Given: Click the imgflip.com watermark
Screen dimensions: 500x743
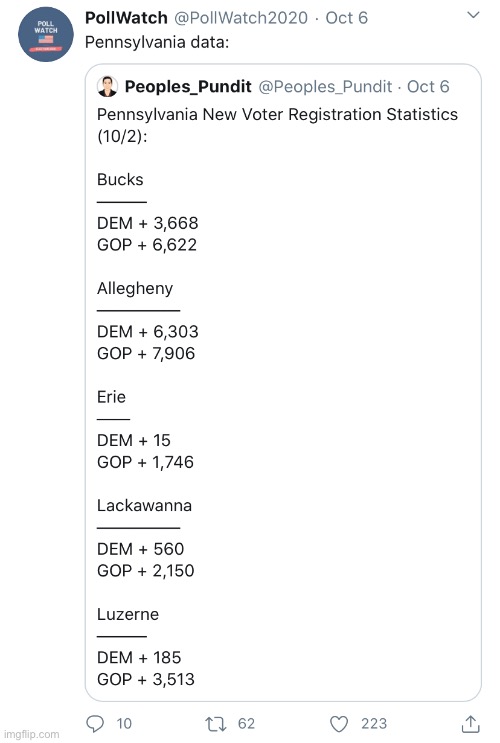Looking at the screenshot, I should 32,734.
